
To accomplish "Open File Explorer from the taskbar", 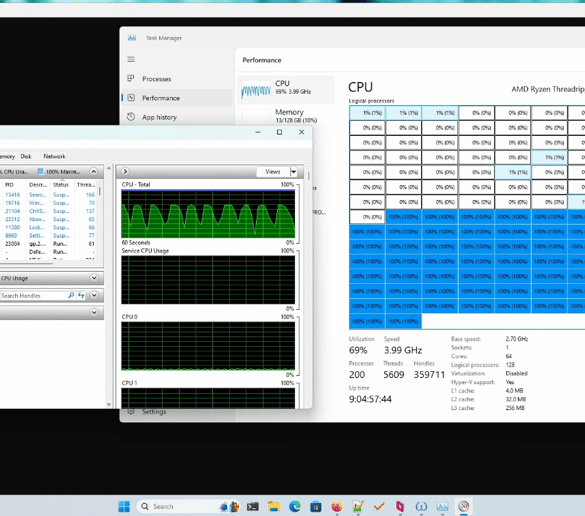I will pyautogui.click(x=274, y=506).
